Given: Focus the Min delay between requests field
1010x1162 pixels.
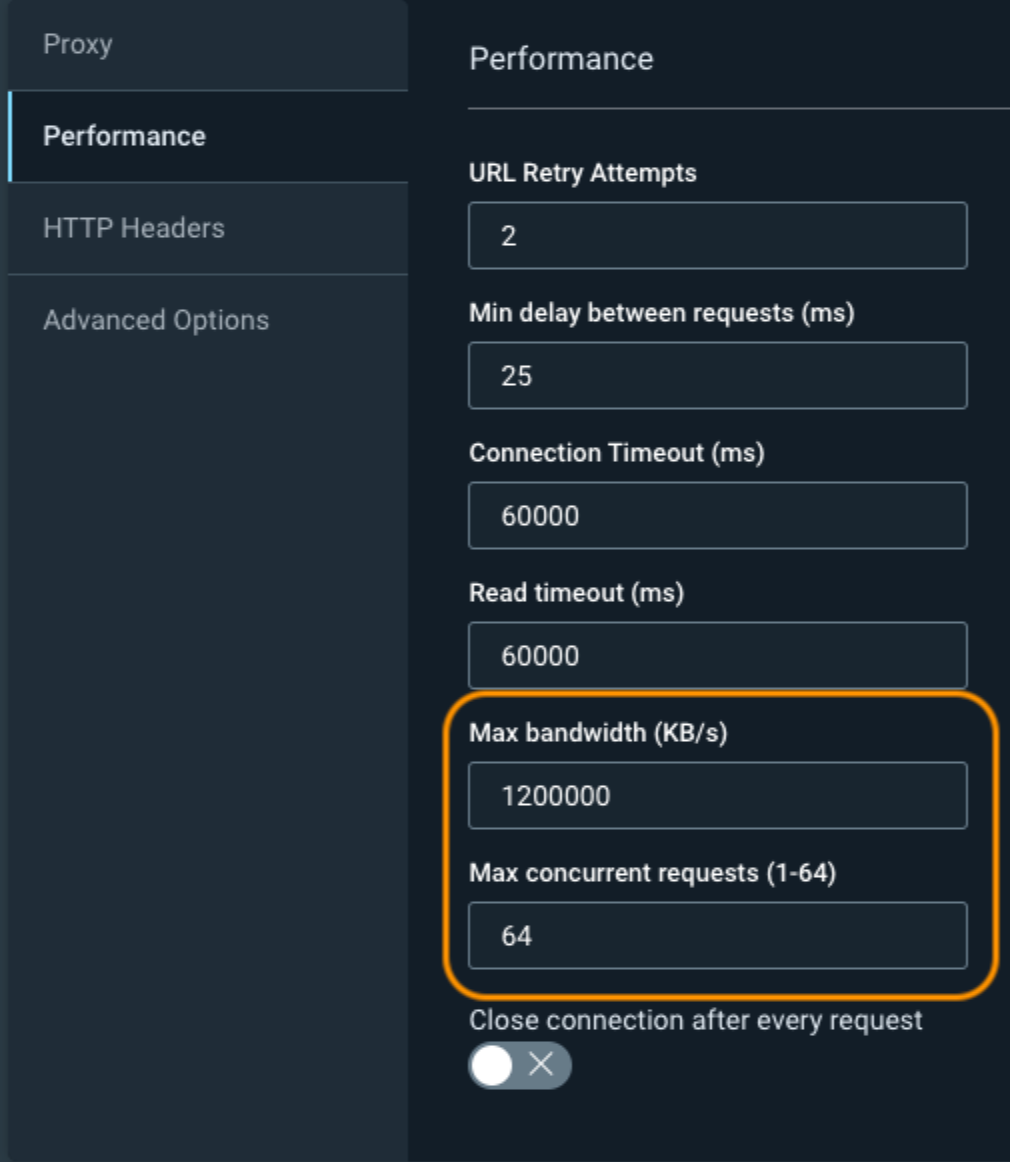Looking at the screenshot, I should [x=717, y=376].
